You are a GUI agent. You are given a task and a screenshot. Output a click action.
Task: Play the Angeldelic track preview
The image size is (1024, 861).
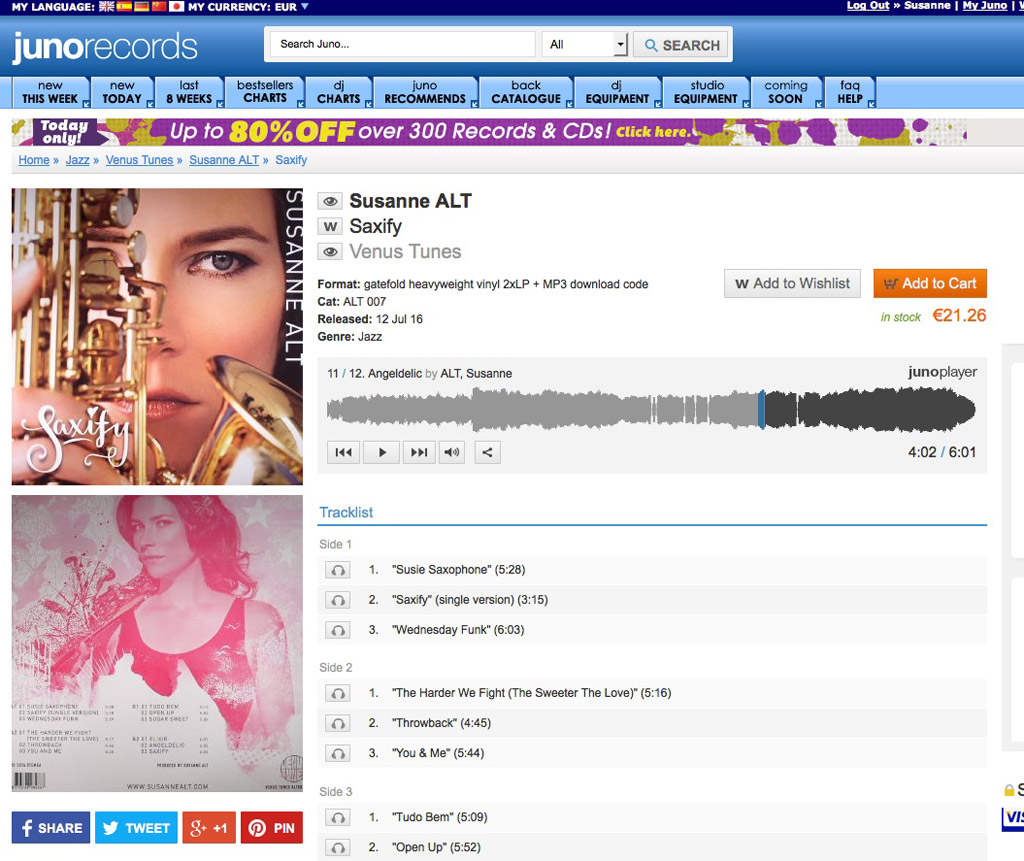(382, 452)
